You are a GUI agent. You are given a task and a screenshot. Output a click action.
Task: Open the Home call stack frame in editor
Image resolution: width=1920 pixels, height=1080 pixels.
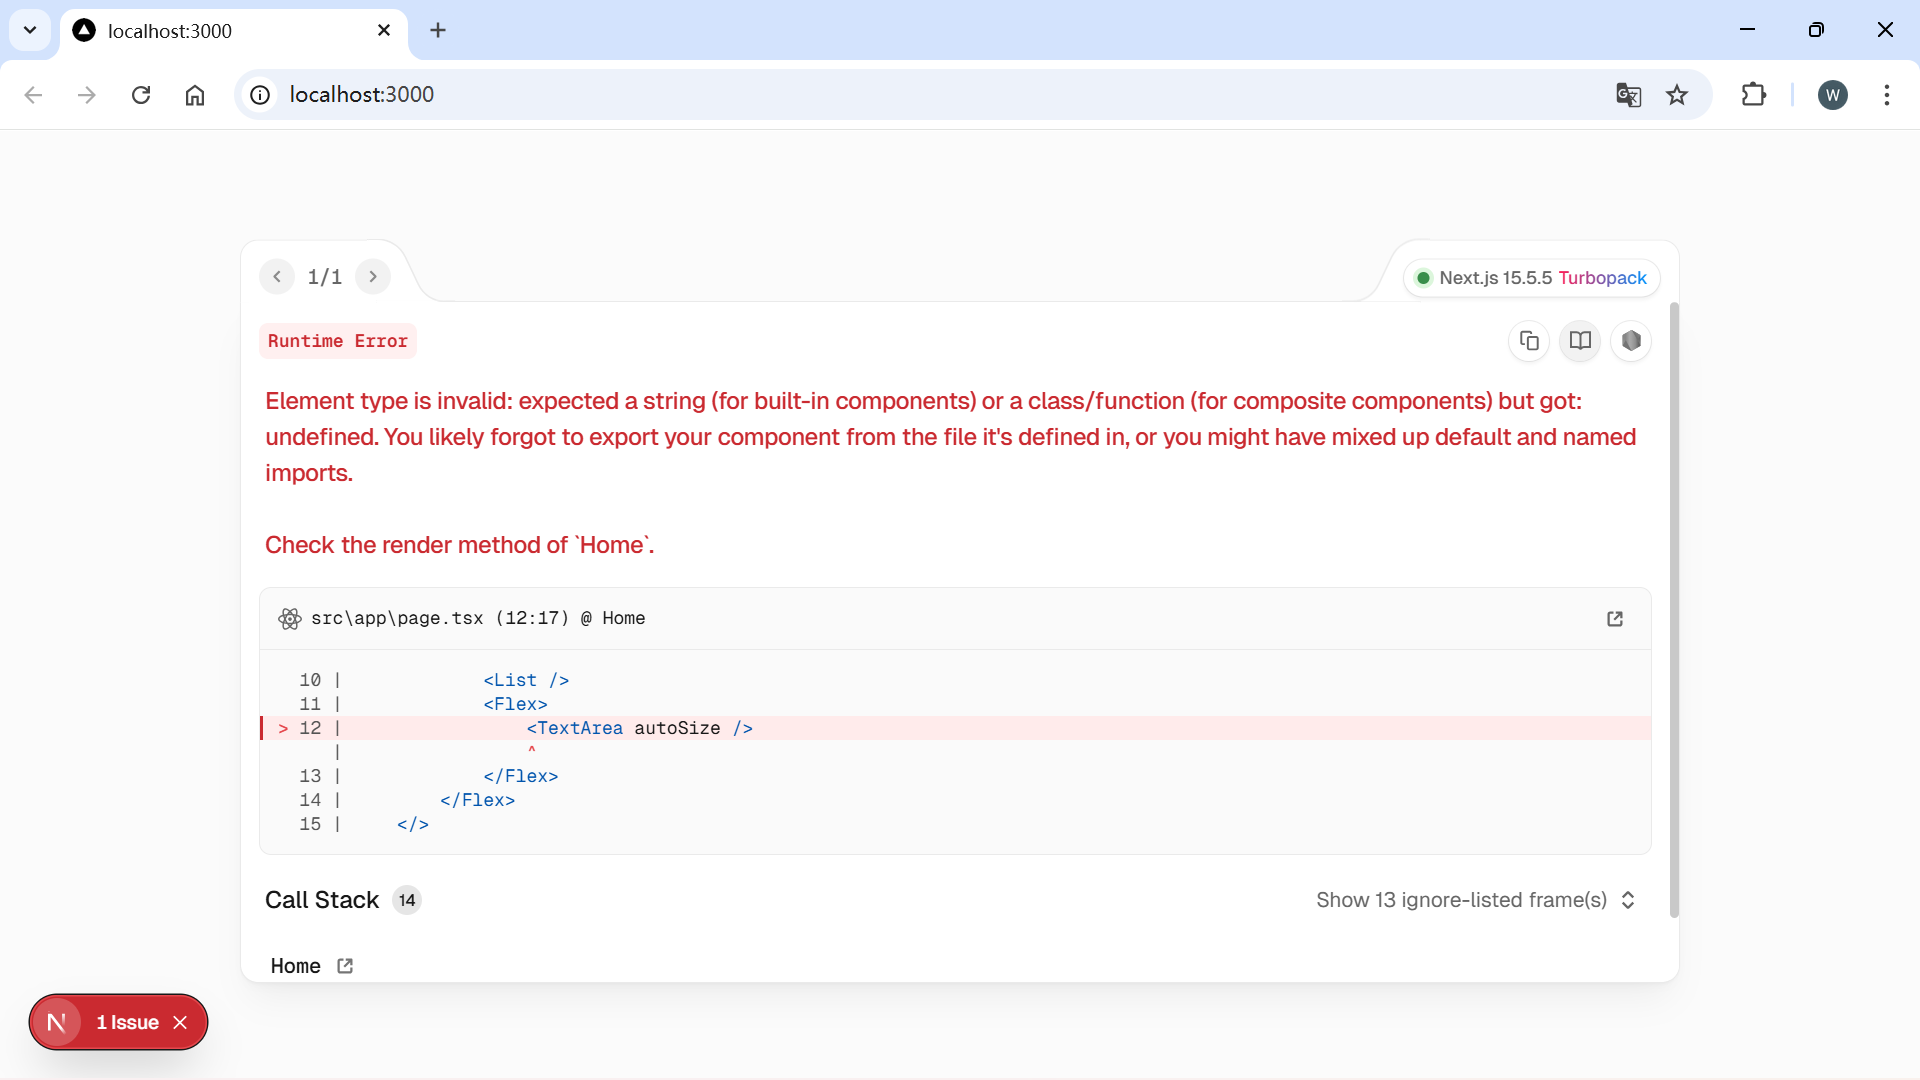click(345, 966)
